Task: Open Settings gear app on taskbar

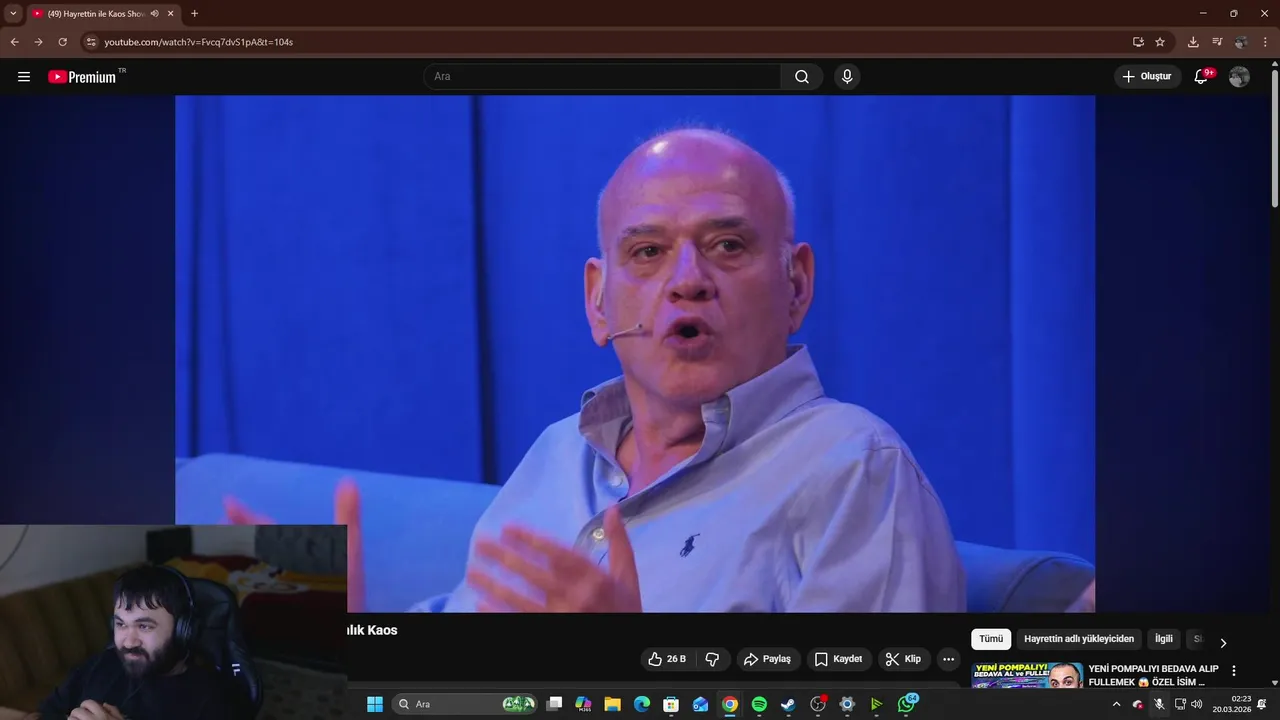Action: coord(847,704)
